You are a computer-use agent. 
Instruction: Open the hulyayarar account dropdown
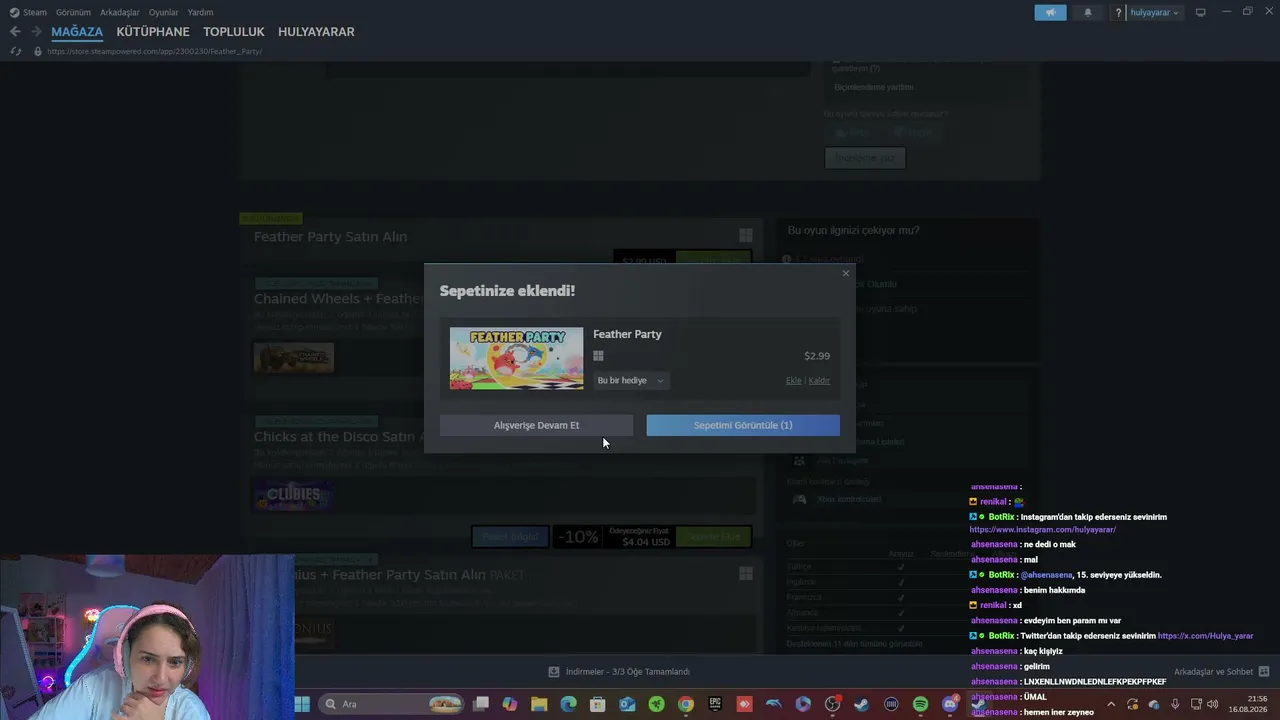click(1154, 13)
